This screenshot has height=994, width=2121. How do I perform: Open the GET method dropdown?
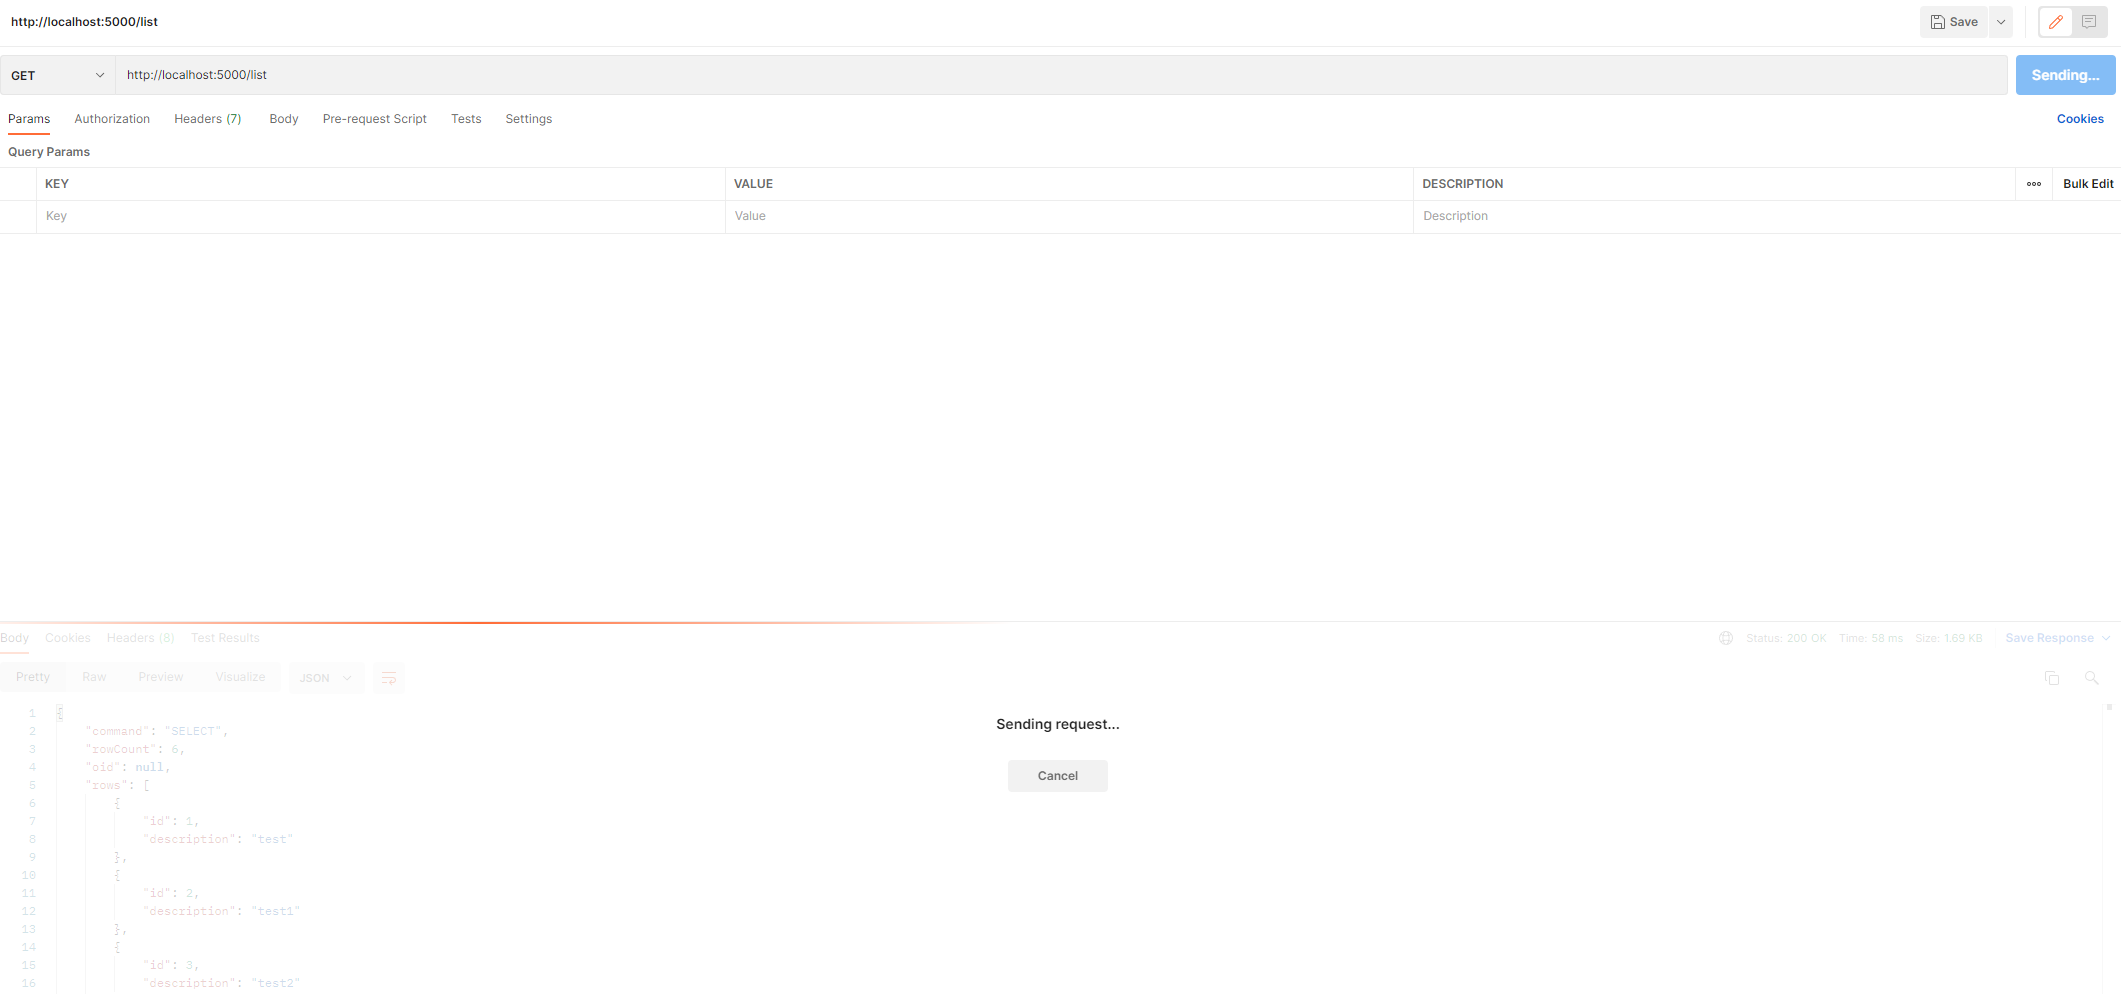[x=58, y=75]
